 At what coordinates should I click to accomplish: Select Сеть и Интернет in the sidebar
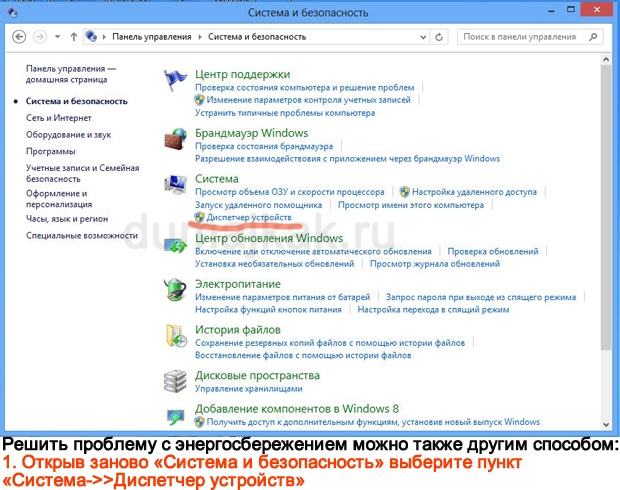[x=59, y=118]
